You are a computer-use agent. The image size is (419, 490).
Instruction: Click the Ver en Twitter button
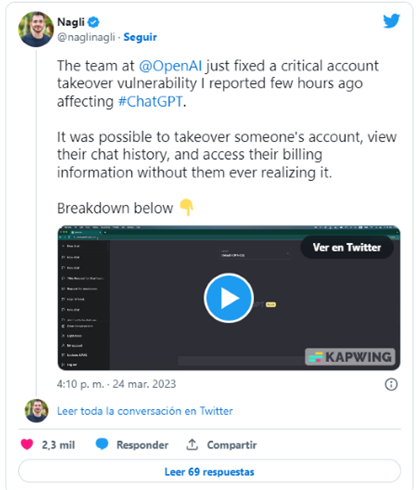347,247
